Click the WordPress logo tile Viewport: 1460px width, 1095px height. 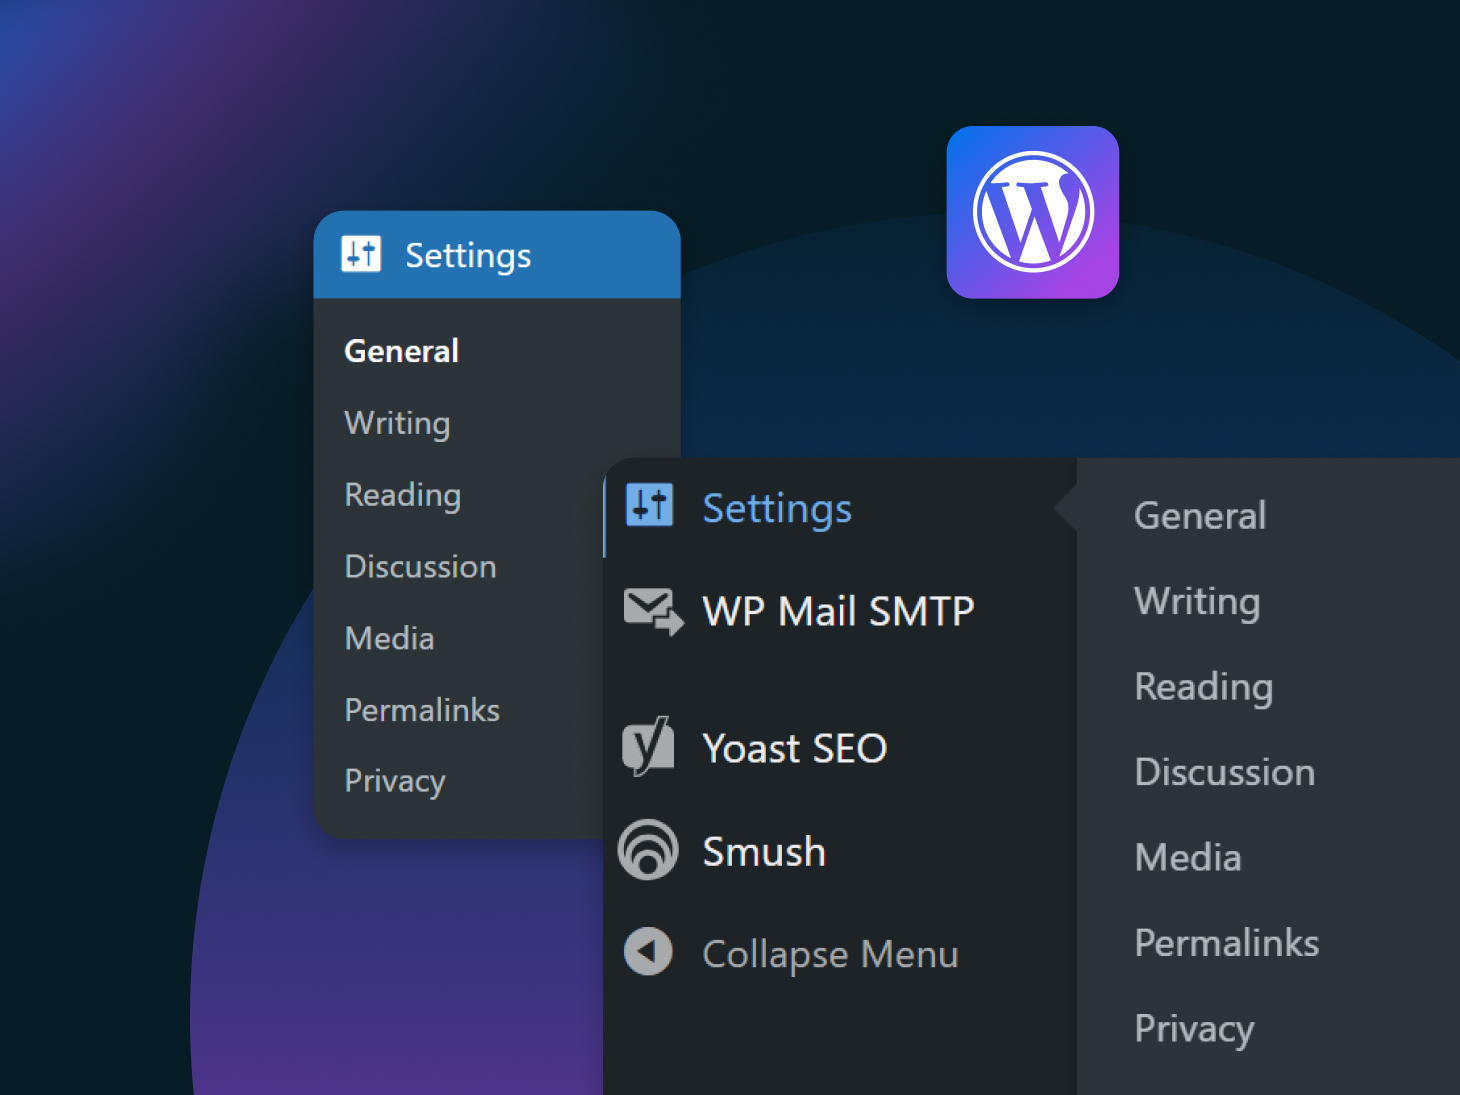[1032, 212]
